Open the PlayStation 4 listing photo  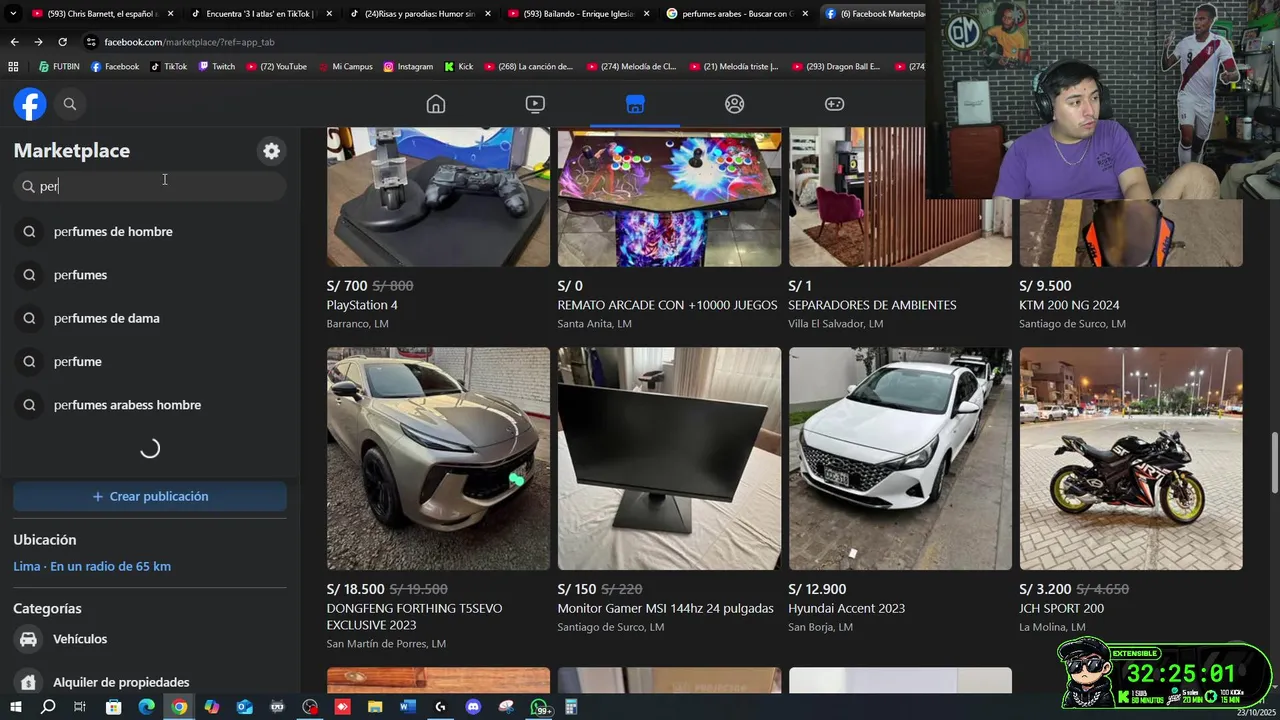[x=438, y=197]
